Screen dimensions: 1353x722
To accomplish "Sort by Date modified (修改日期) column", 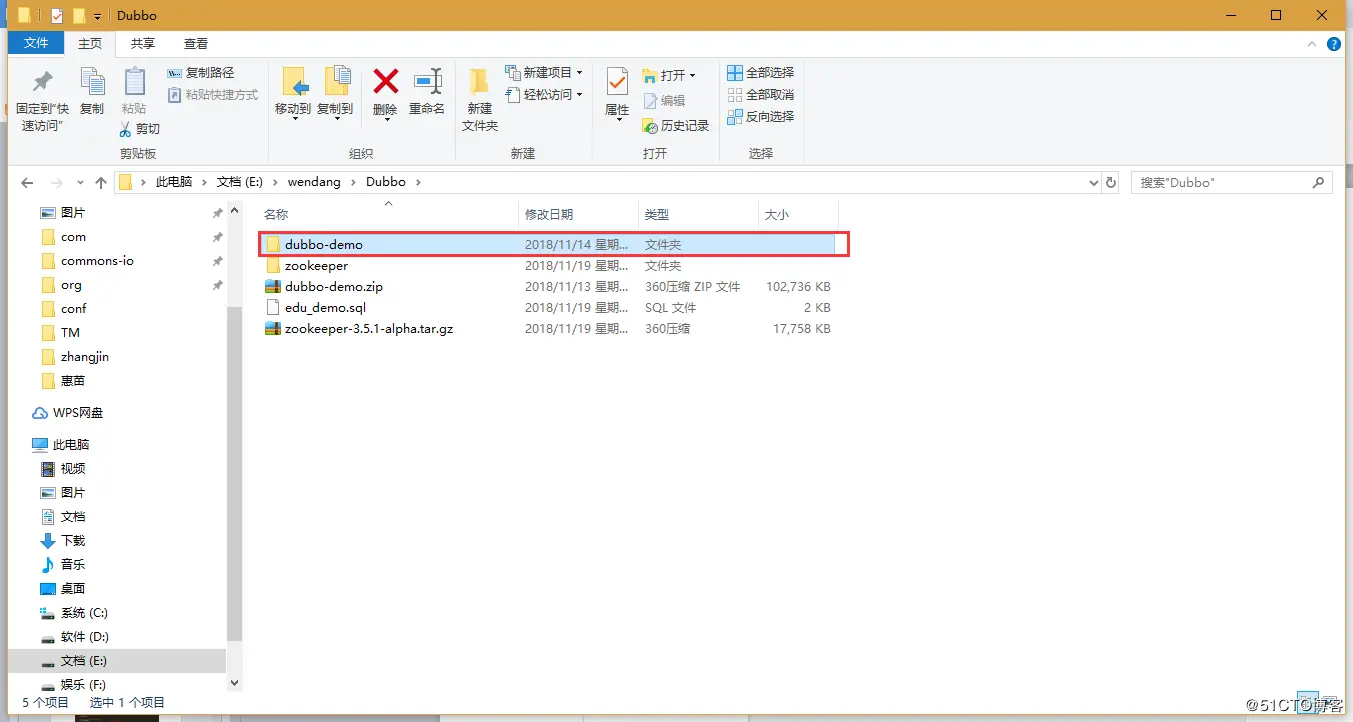I will [x=549, y=215].
